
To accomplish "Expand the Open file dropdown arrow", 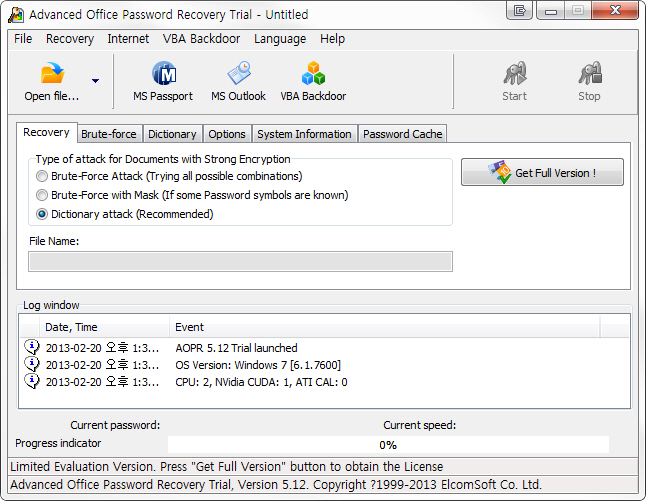I will pyautogui.click(x=95, y=81).
